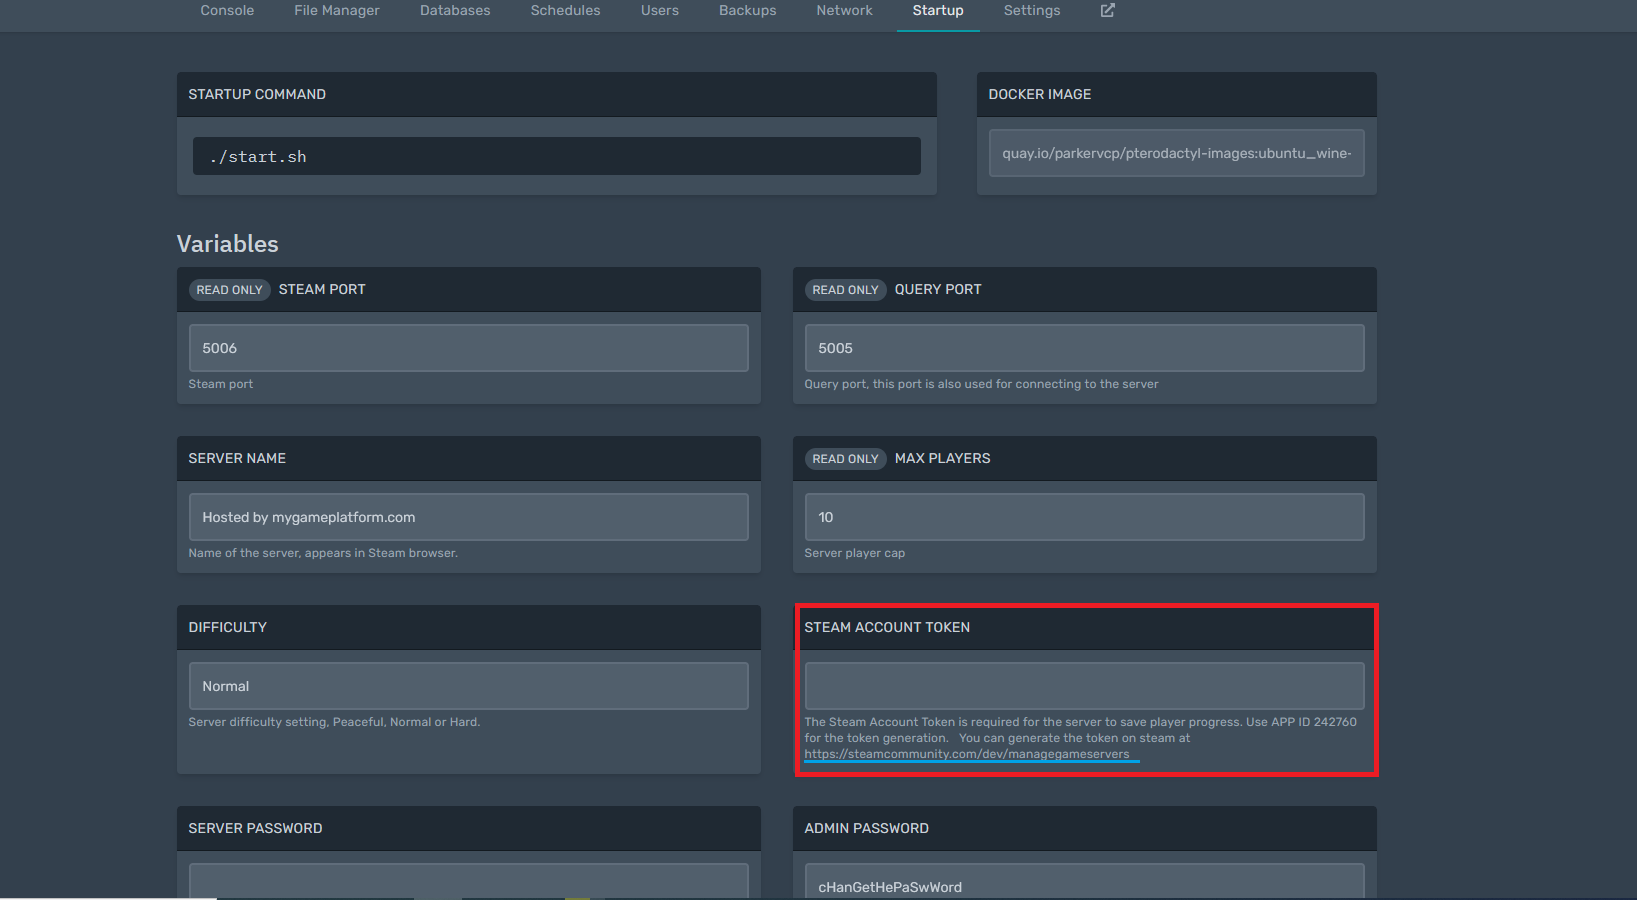1637x900 pixels.
Task: Open the Settings tab
Action: (1032, 10)
